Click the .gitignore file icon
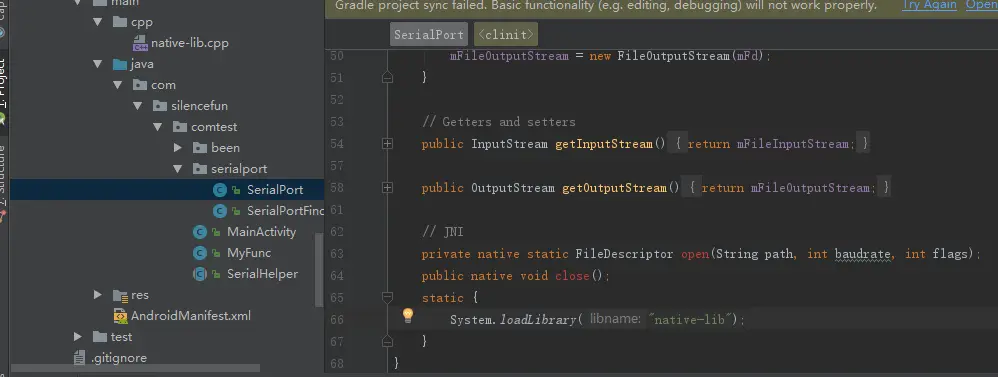998x377 pixels. 80,358
